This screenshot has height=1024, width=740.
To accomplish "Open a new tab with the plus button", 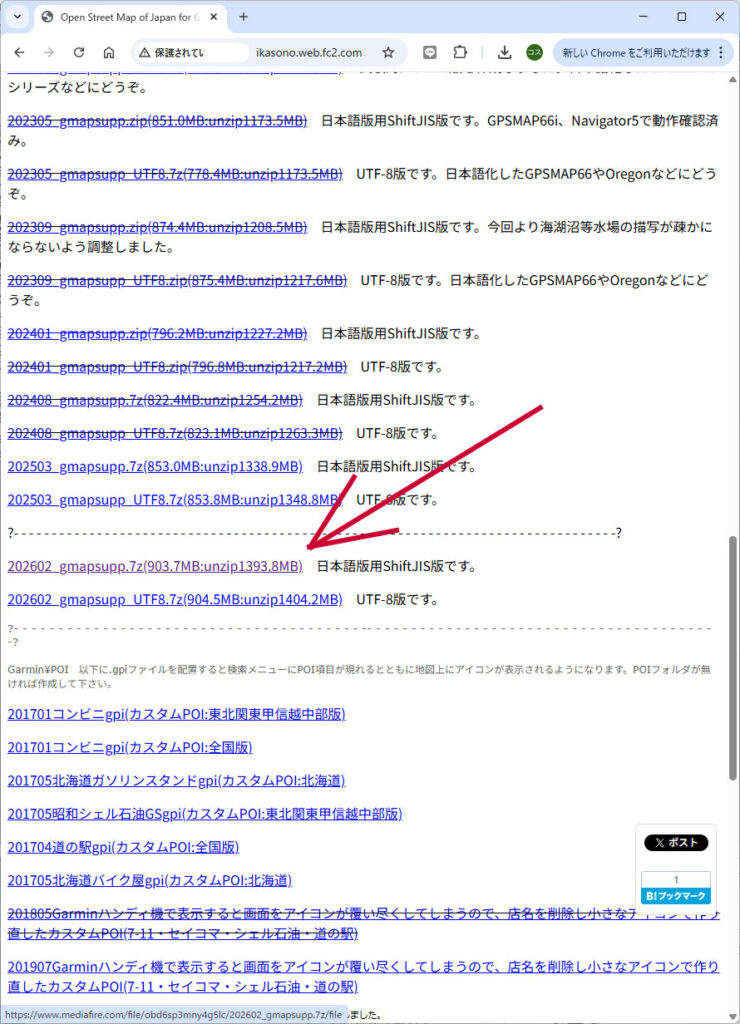I will [244, 17].
